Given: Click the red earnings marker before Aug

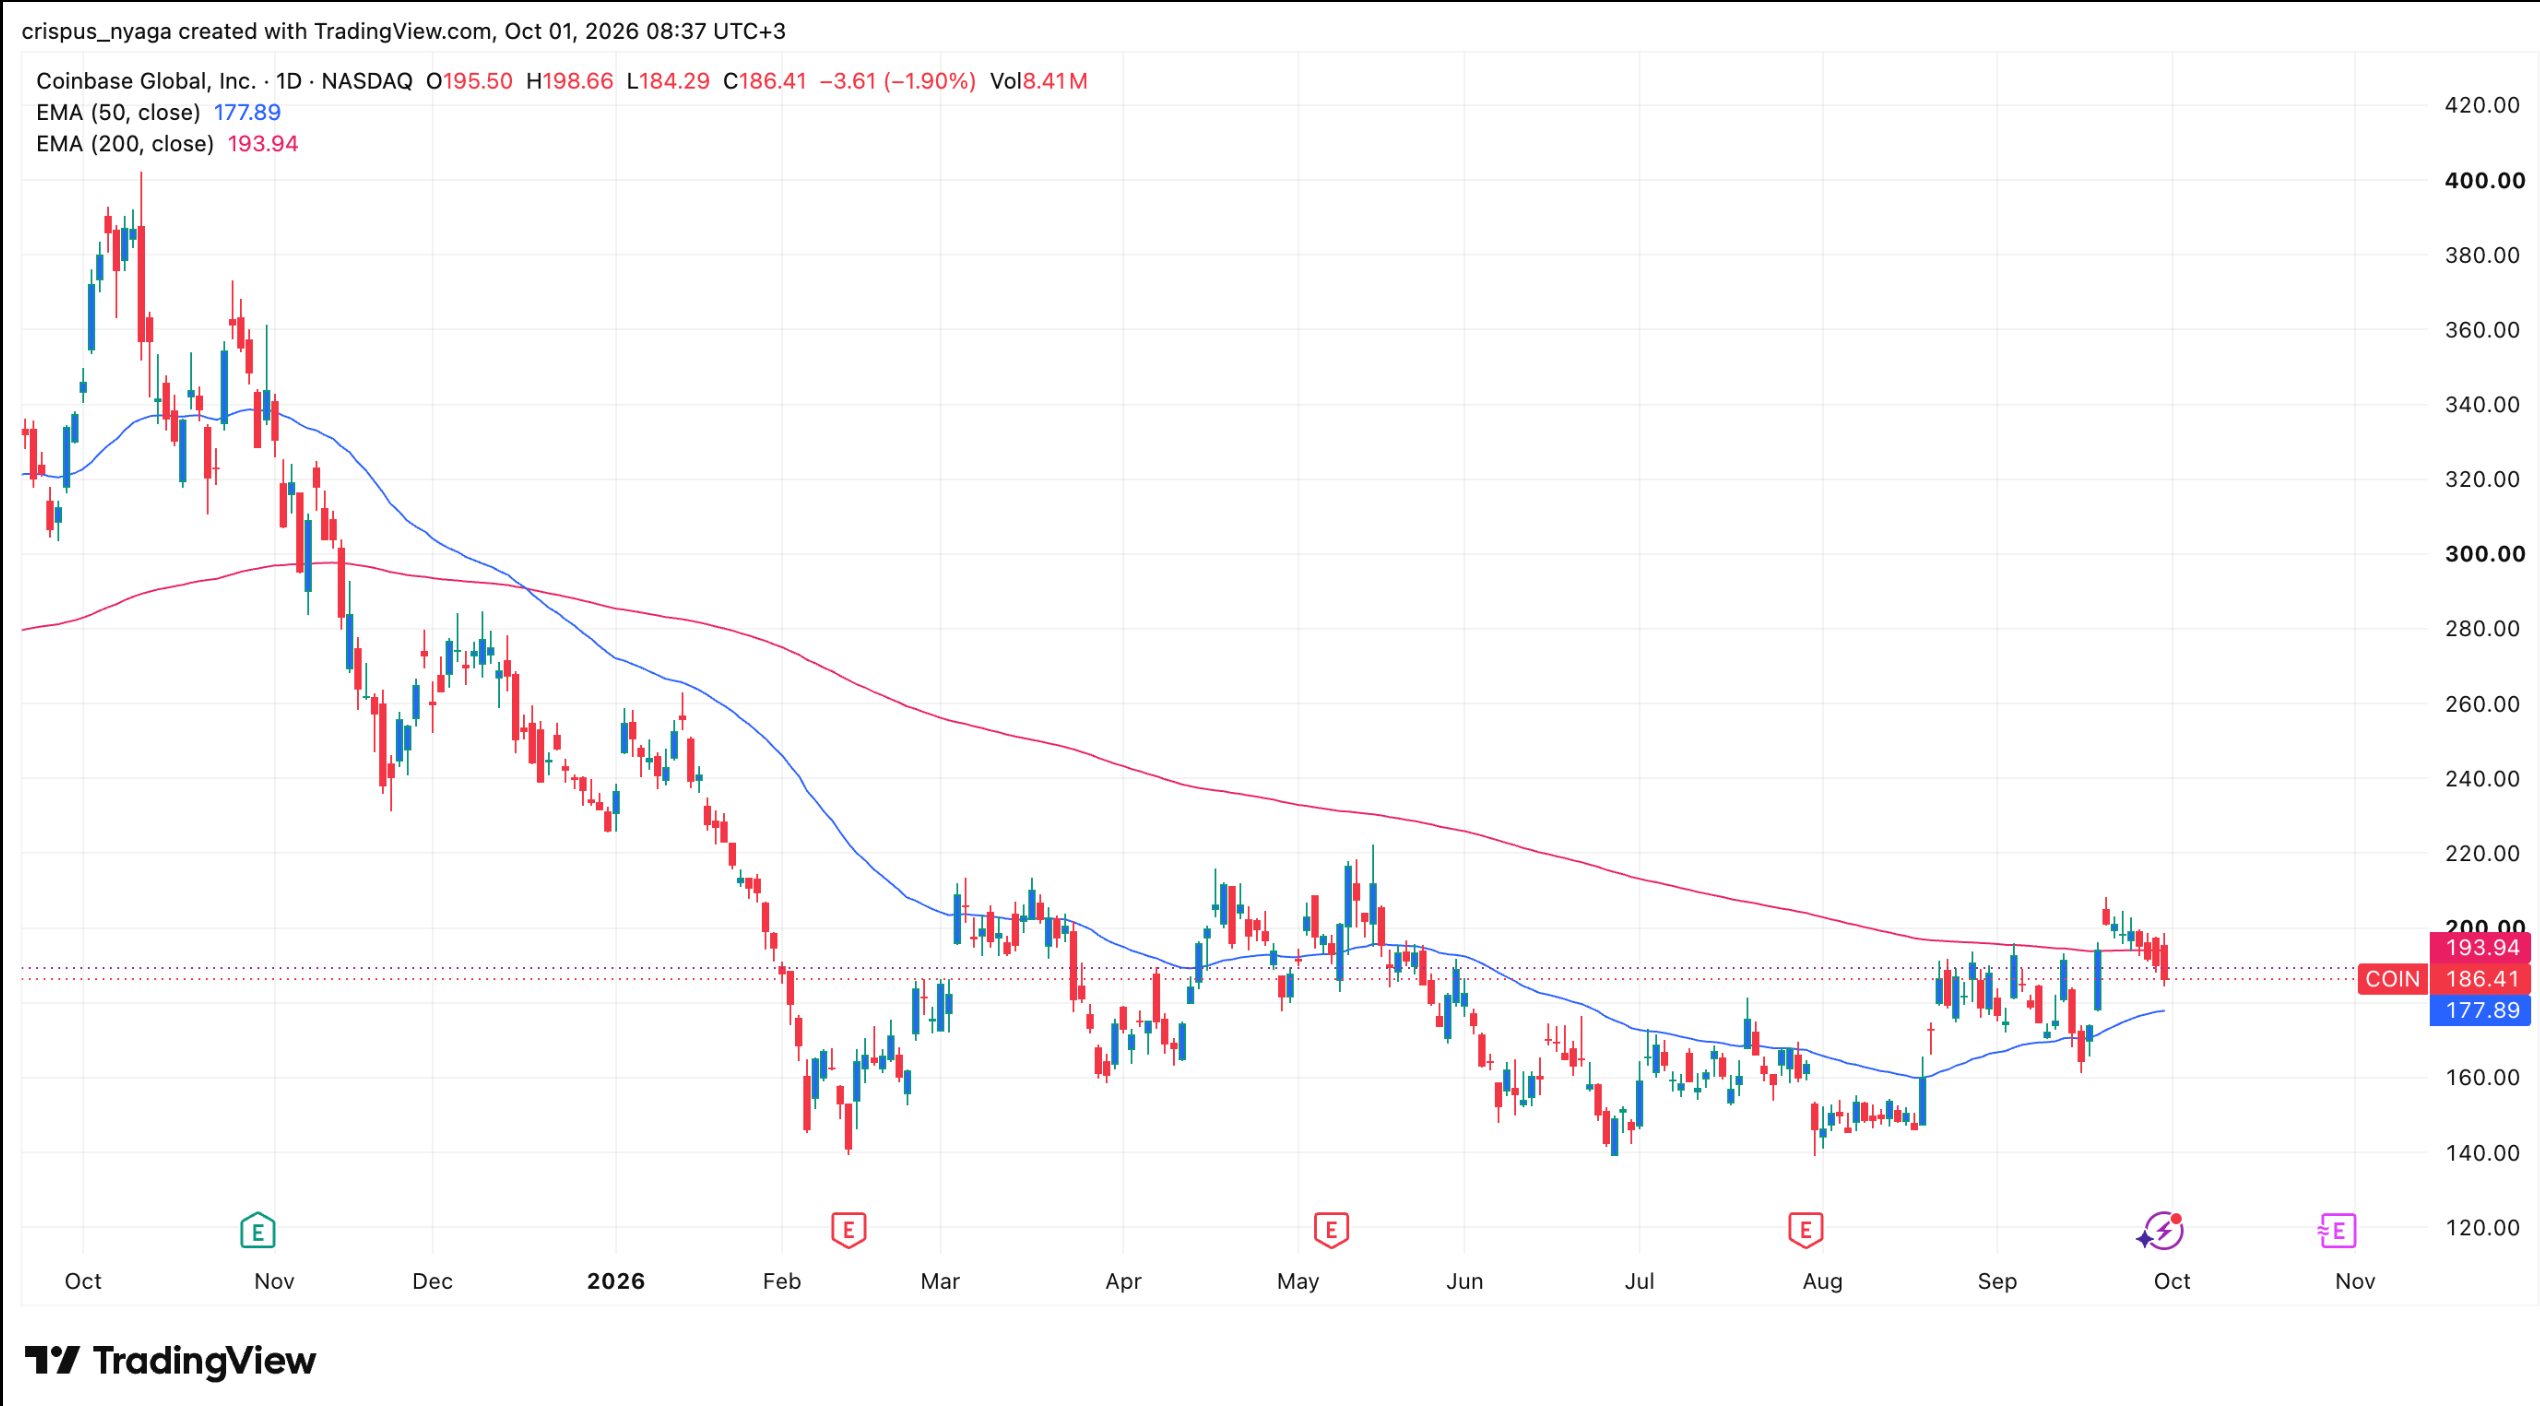Looking at the screenshot, I should [1805, 1230].
